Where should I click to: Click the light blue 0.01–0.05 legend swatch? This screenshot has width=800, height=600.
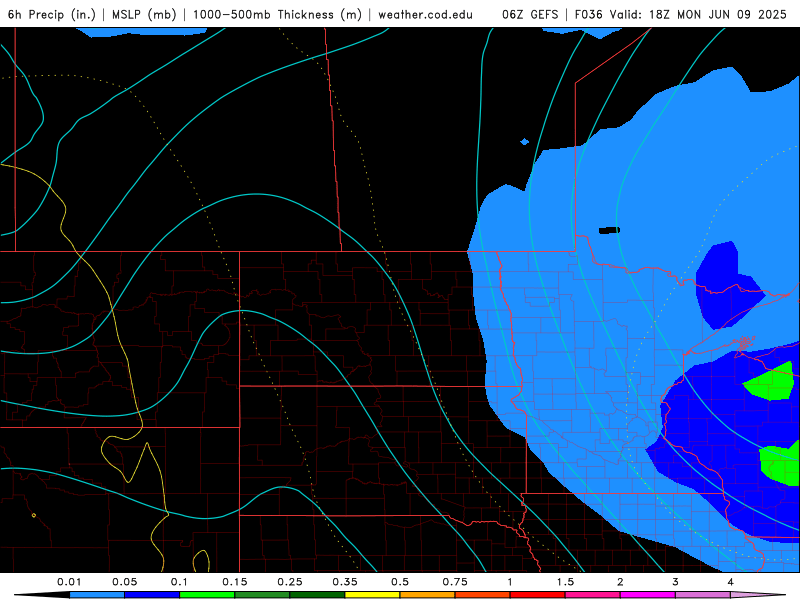click(x=97, y=595)
